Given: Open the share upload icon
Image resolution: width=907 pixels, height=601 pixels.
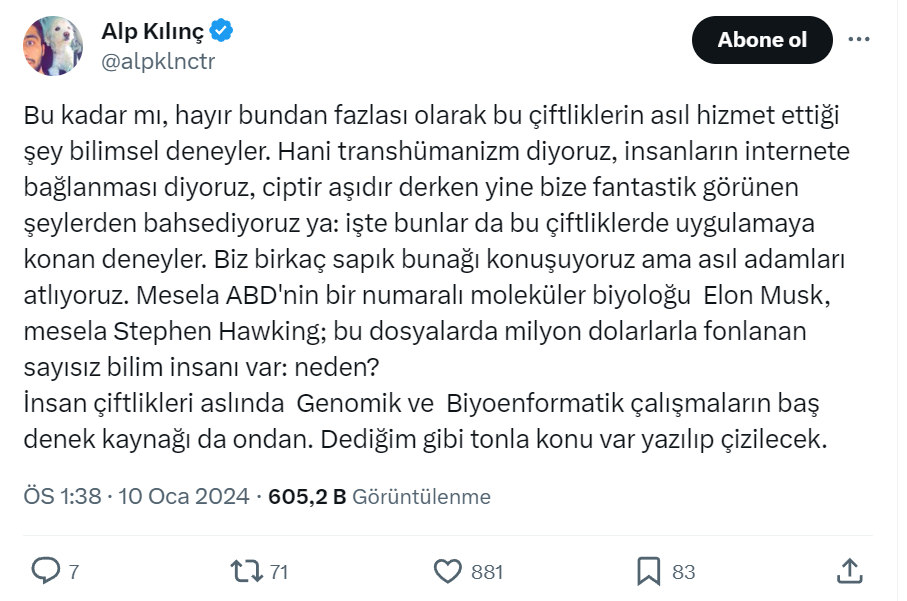Looking at the screenshot, I should pos(849,571).
